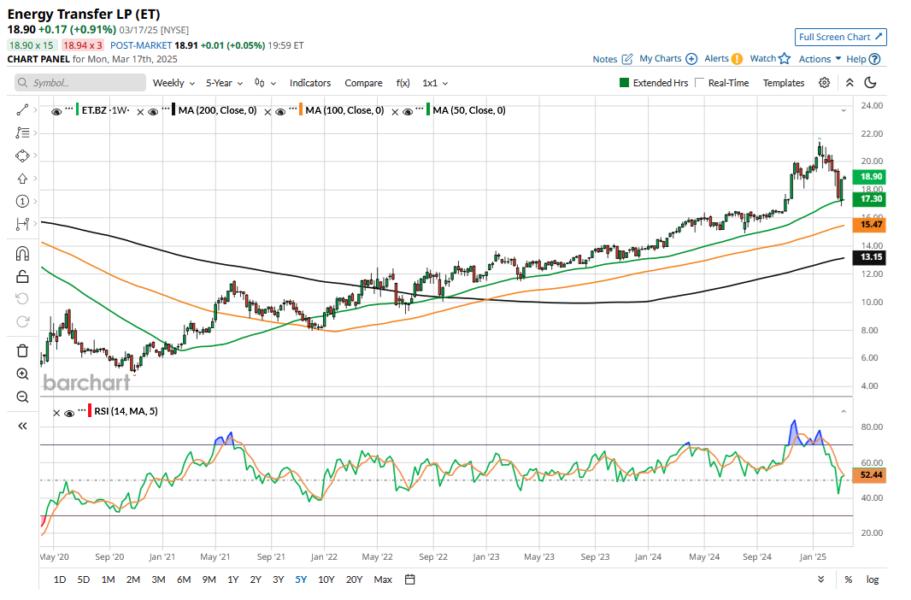911x600 pixels.
Task: Enable the Extended Hrs checkbox
Action: tap(624, 82)
